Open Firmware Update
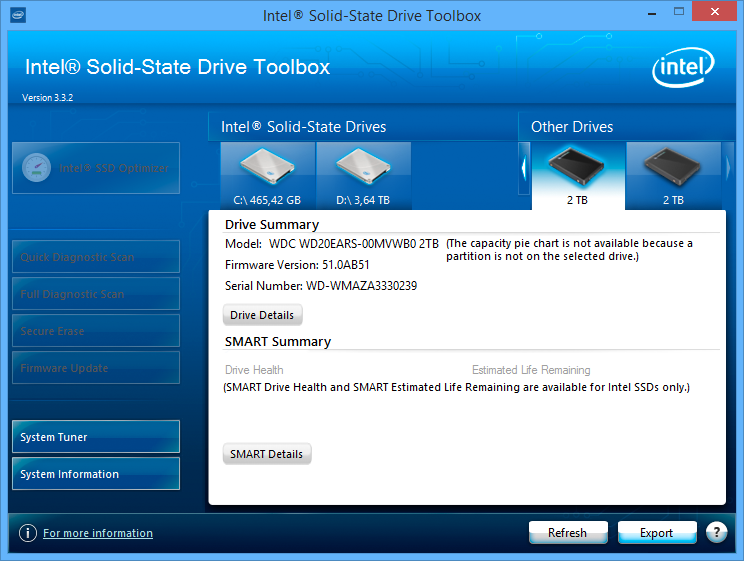This screenshot has height=561, width=744. click(x=96, y=368)
